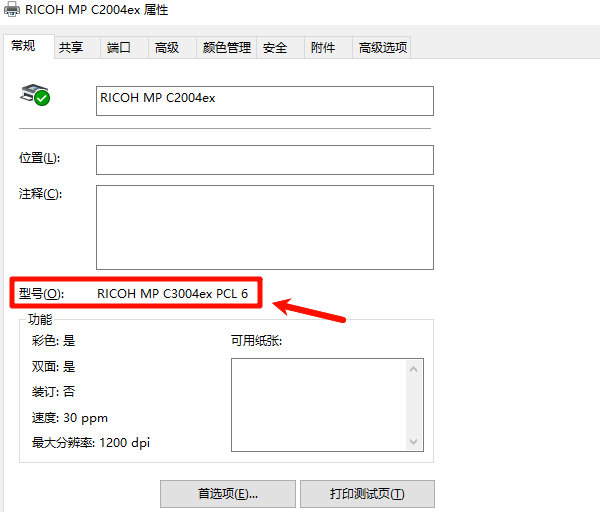This screenshot has width=600, height=512.
Task: Click the 功能 group label
Action: tap(40, 319)
